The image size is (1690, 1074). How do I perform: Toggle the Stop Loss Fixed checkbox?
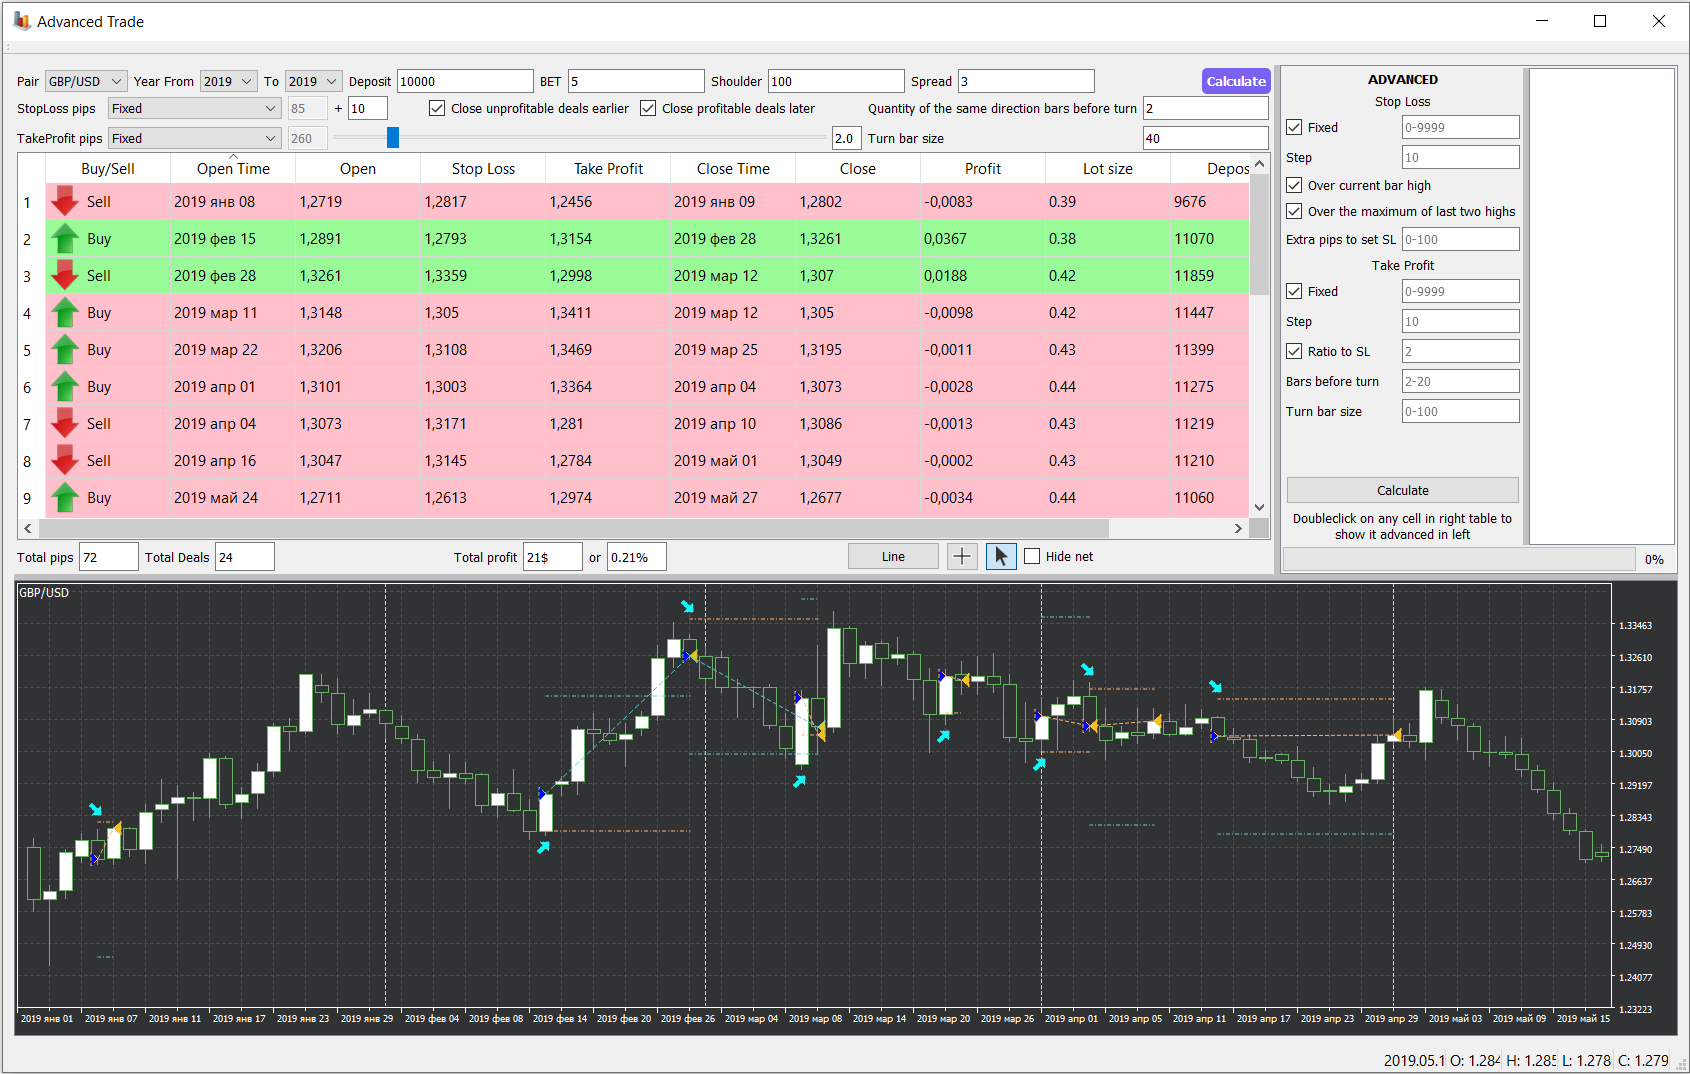tap(1294, 127)
